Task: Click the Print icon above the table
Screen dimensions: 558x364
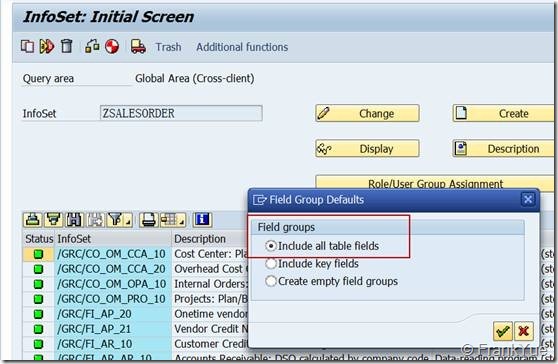Action: pos(148,220)
